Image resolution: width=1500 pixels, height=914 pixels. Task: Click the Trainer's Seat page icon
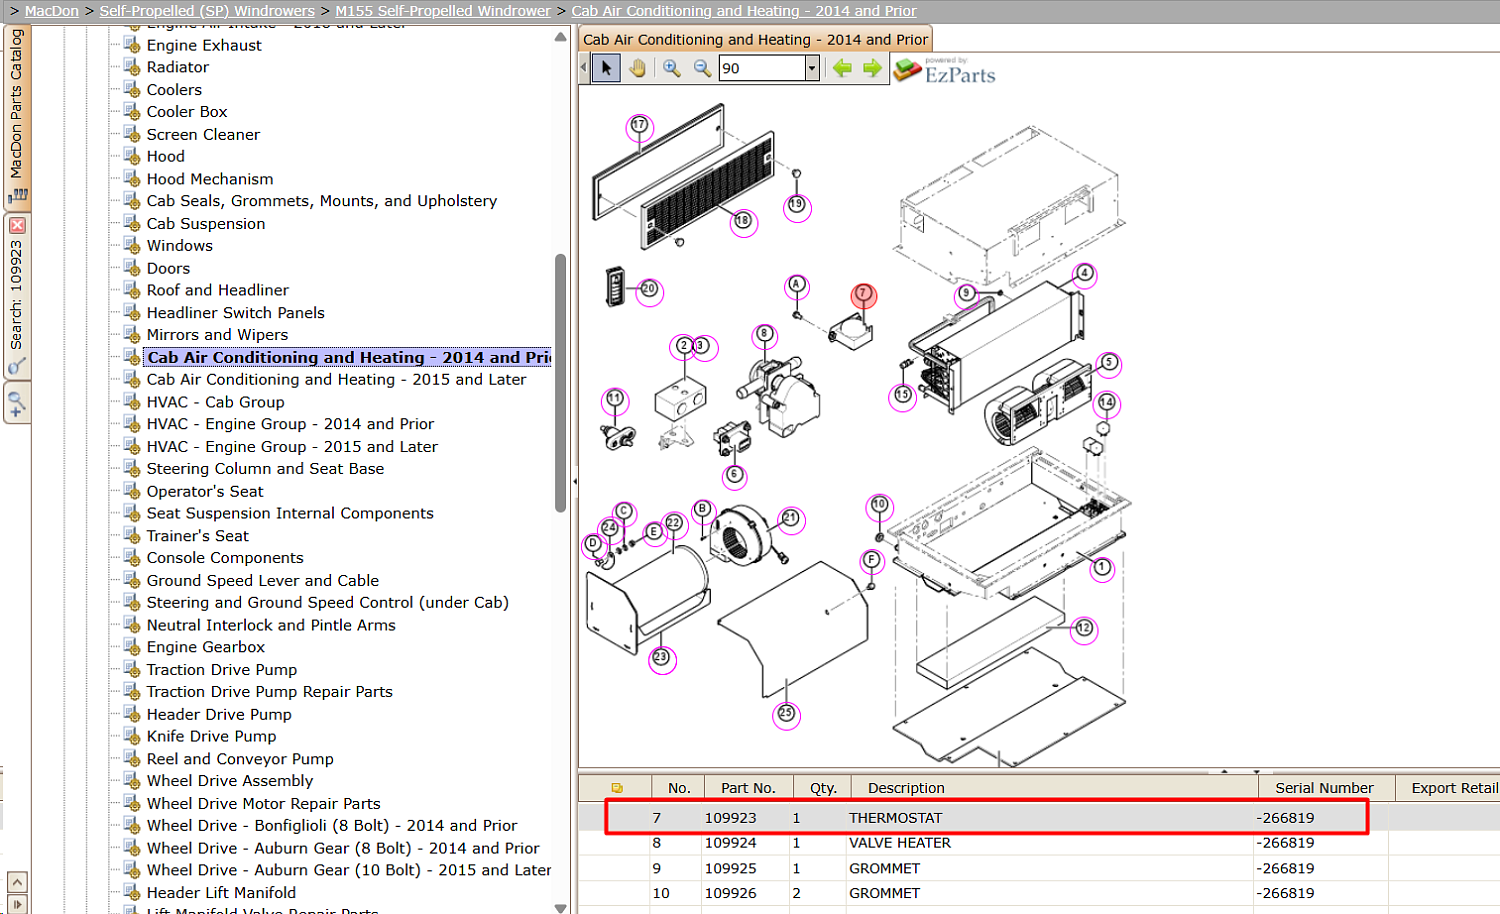pyautogui.click(x=132, y=536)
